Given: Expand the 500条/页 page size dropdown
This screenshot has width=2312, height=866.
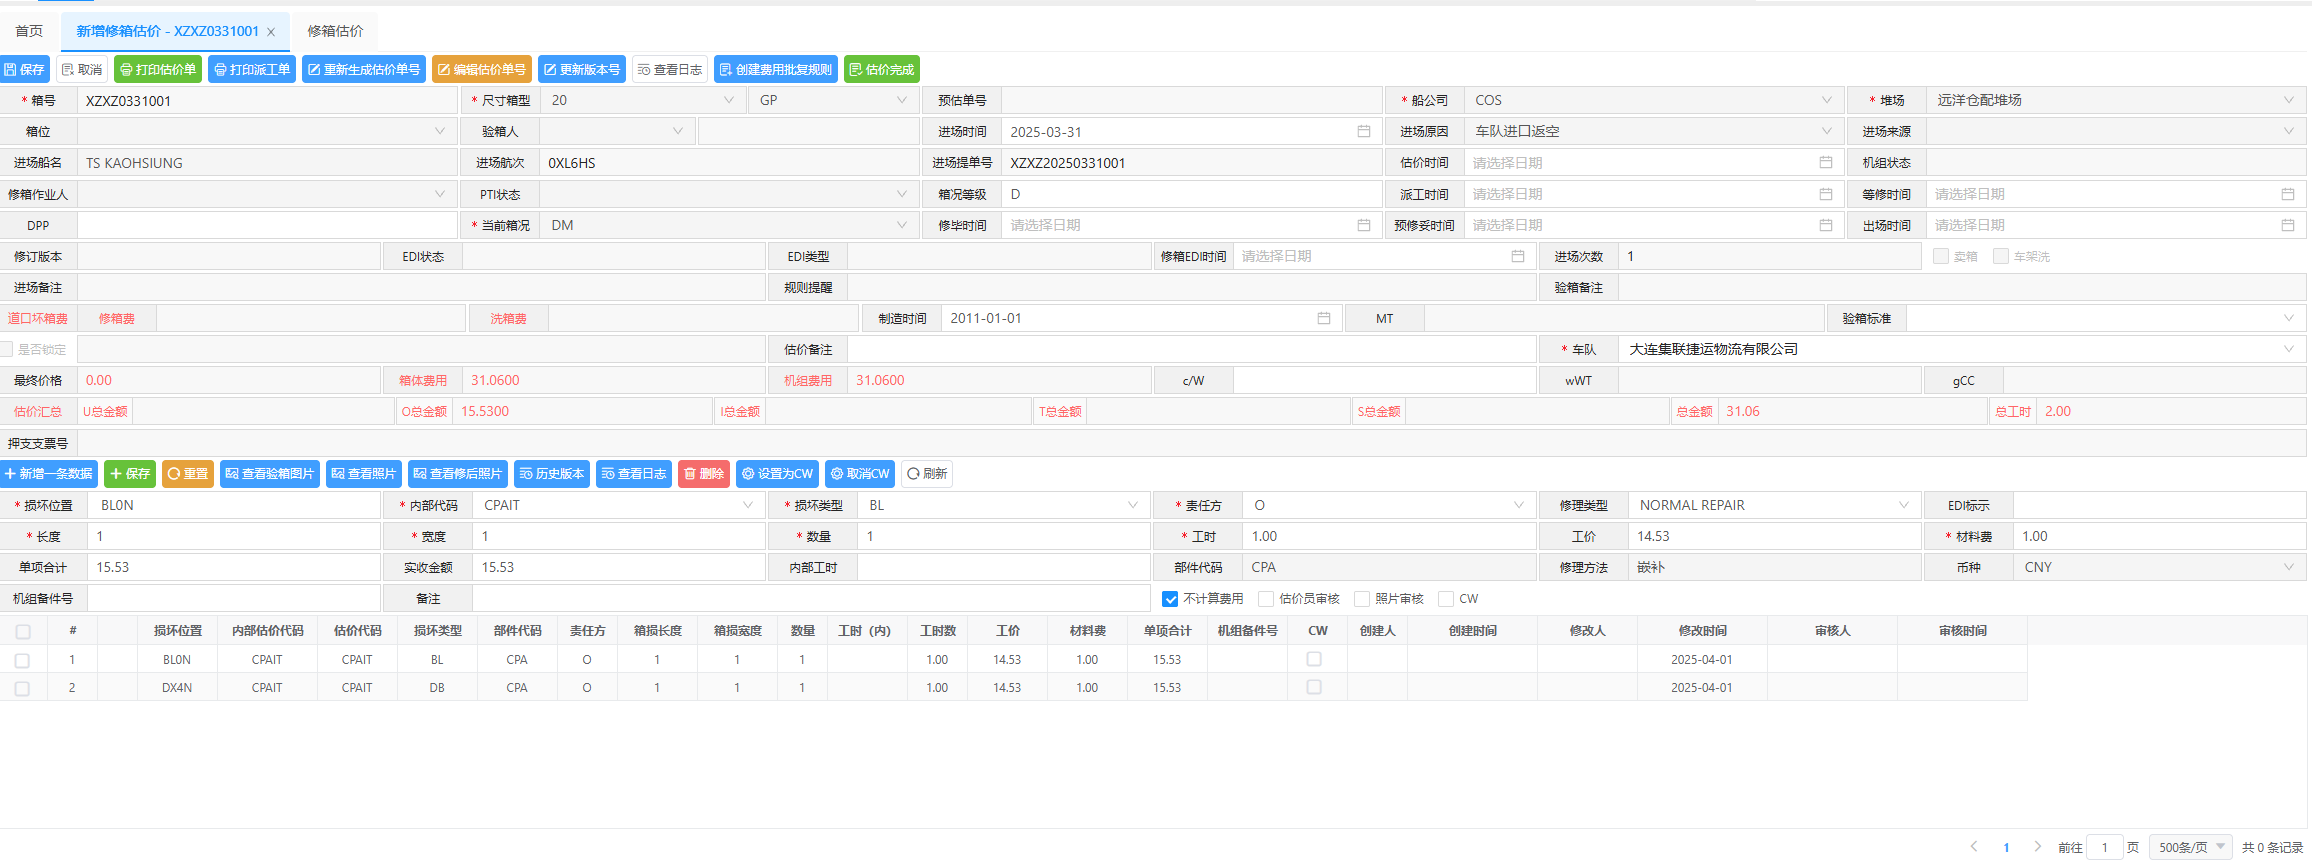Looking at the screenshot, I should (x=2190, y=847).
